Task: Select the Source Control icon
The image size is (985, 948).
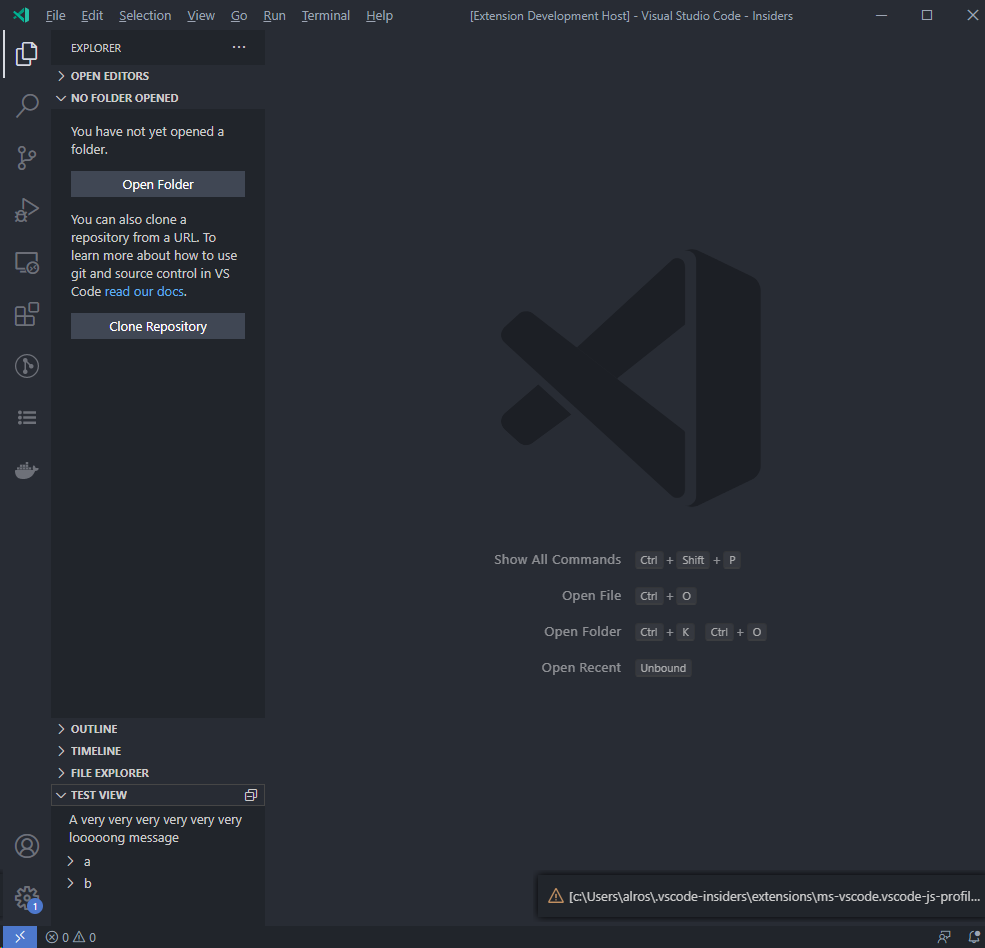Action: point(27,157)
